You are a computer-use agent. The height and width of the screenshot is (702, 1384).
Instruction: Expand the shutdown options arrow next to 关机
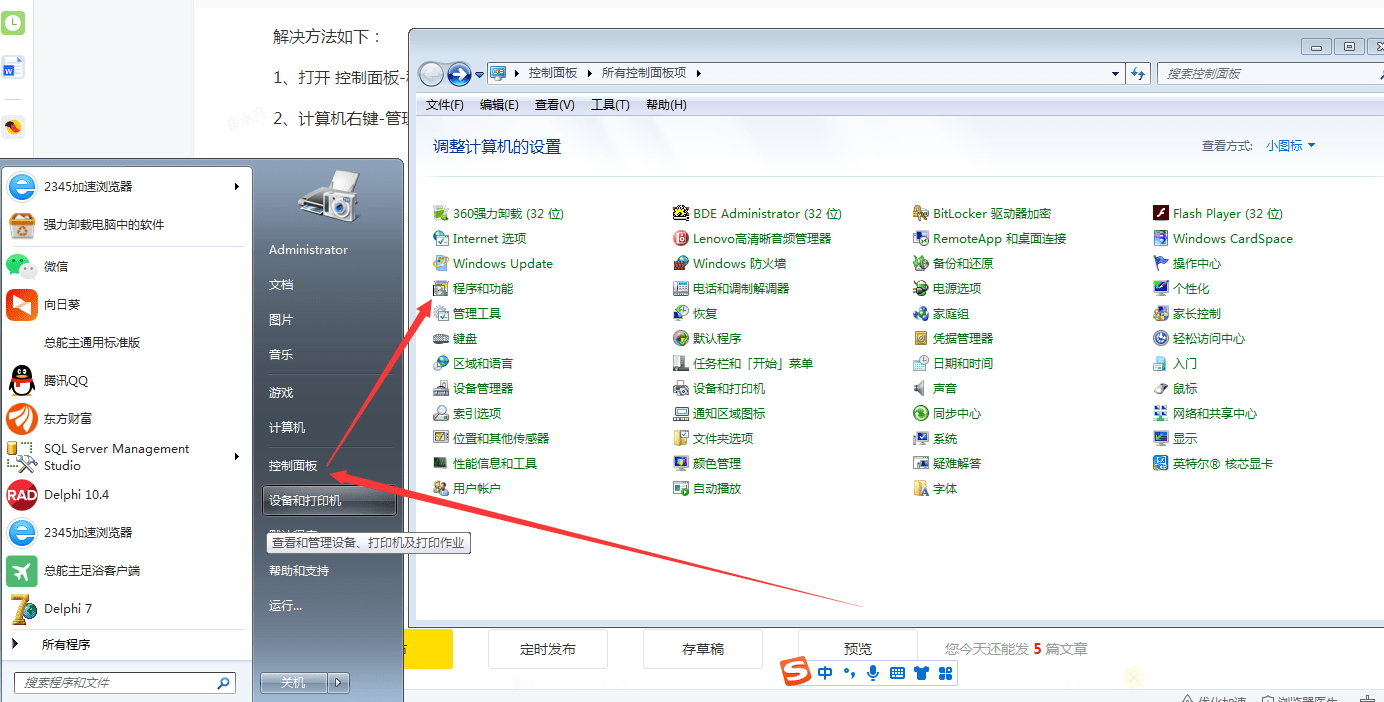point(340,683)
